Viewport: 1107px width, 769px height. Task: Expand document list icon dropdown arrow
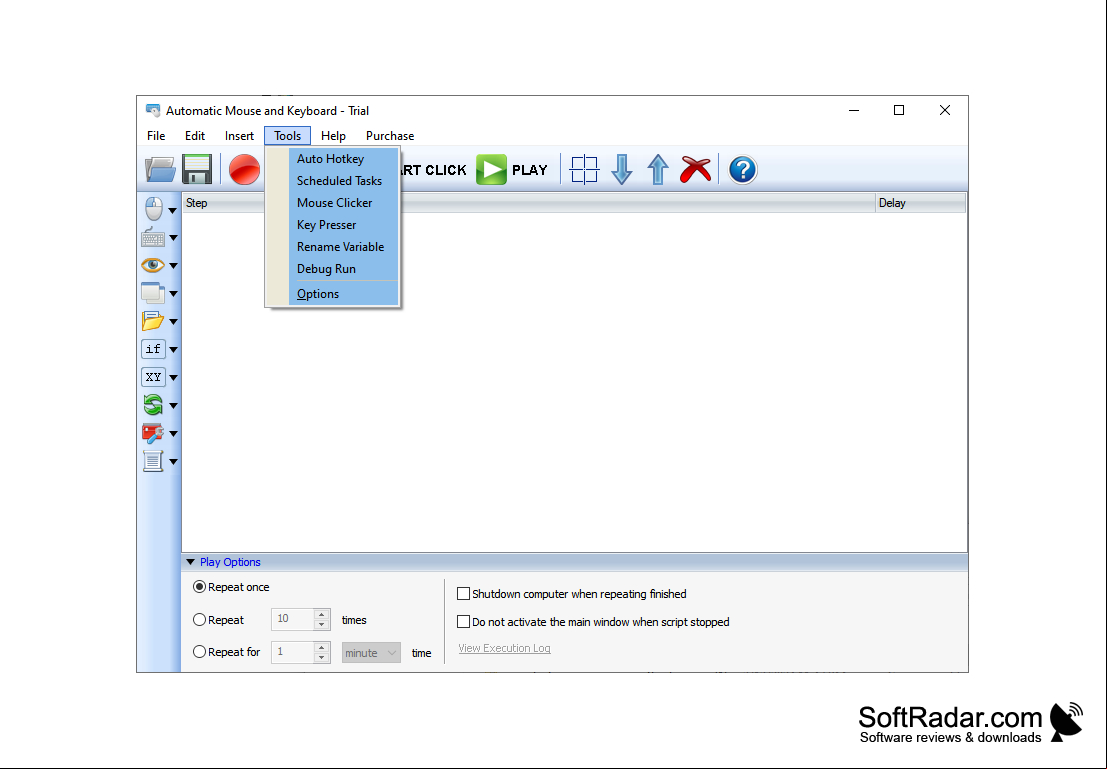point(173,462)
